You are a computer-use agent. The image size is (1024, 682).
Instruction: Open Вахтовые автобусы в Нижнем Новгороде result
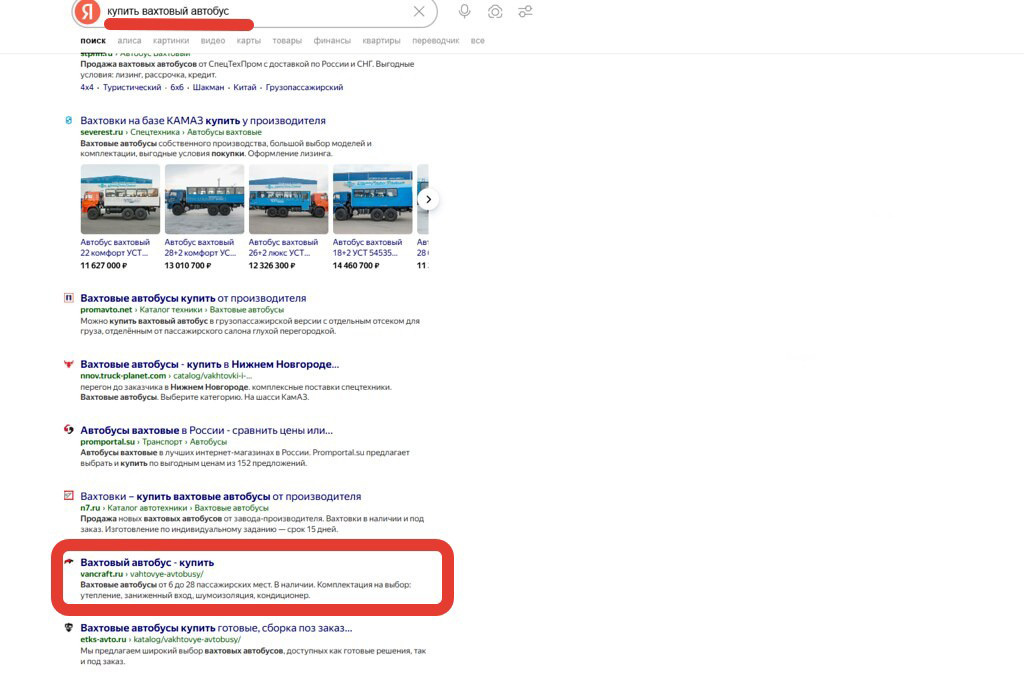[210, 364]
